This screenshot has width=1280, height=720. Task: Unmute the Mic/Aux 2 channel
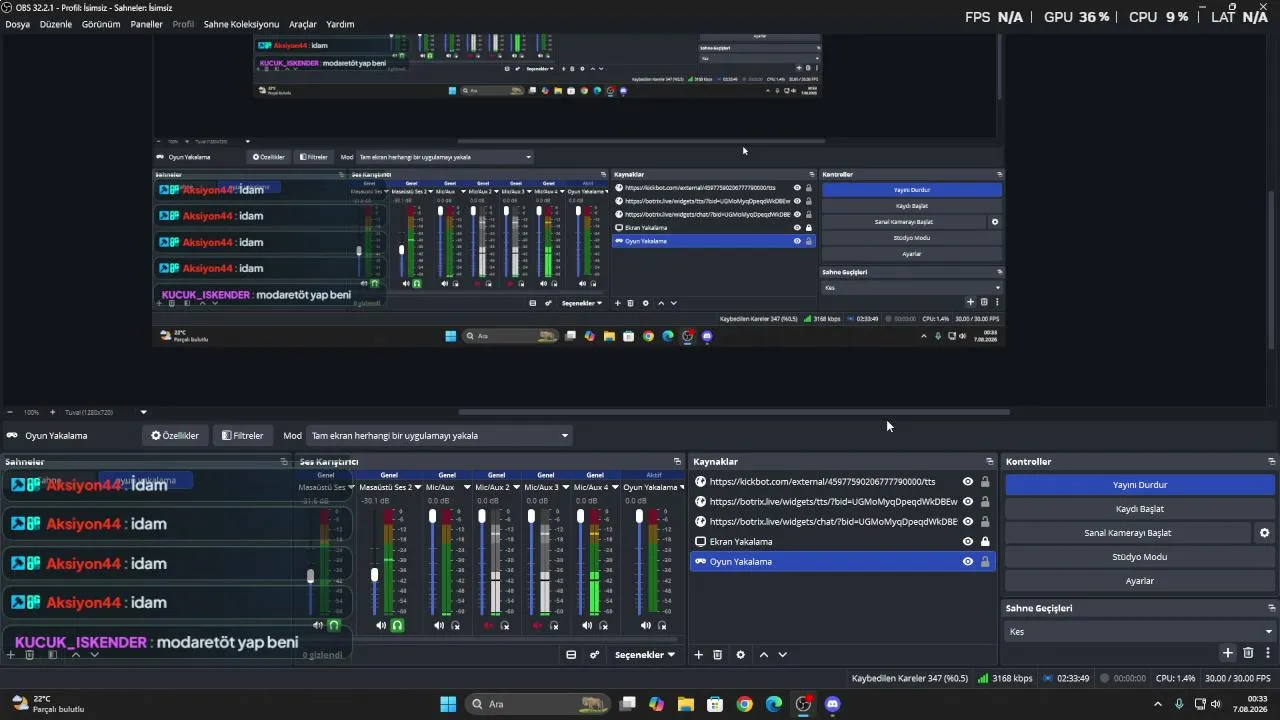(488, 626)
